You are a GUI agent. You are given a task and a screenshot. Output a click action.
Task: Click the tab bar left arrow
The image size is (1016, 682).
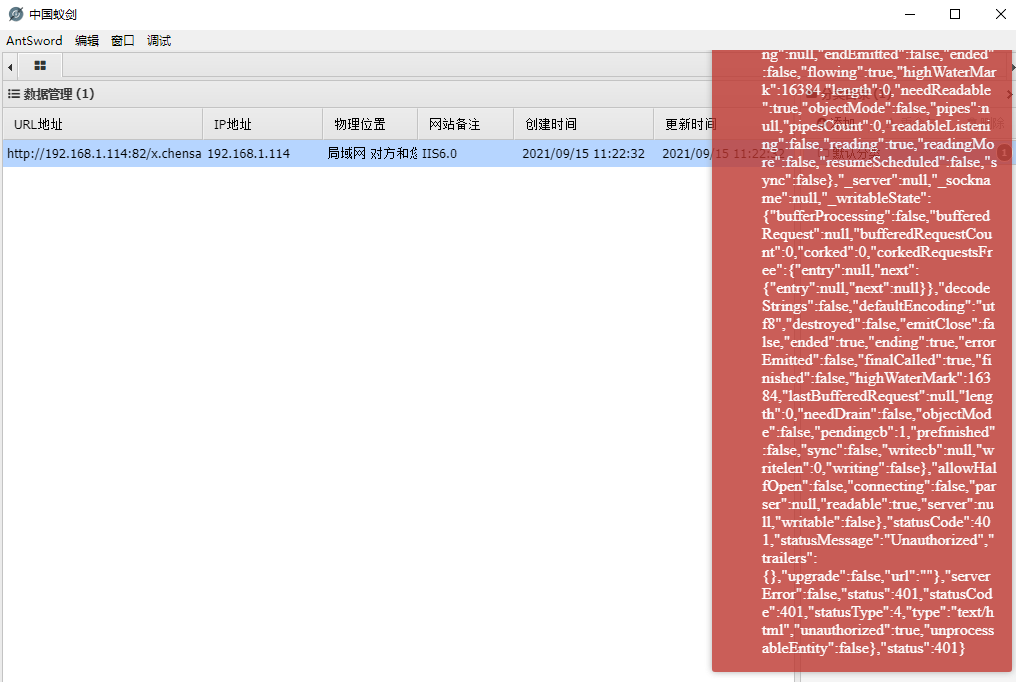[x=10, y=67]
